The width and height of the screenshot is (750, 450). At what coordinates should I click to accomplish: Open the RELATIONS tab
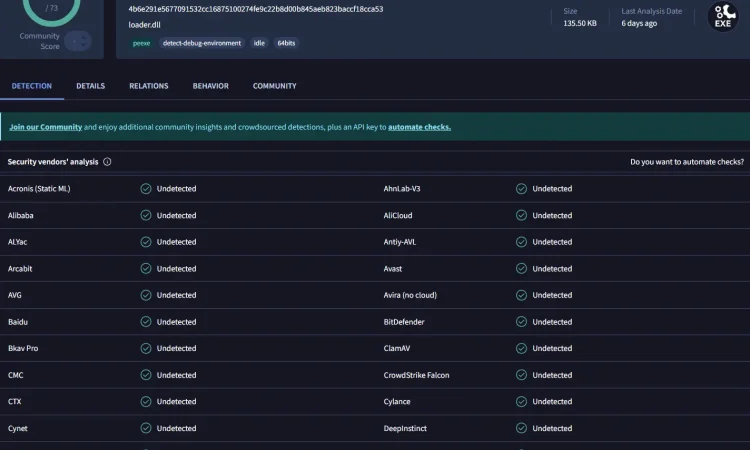pos(149,86)
